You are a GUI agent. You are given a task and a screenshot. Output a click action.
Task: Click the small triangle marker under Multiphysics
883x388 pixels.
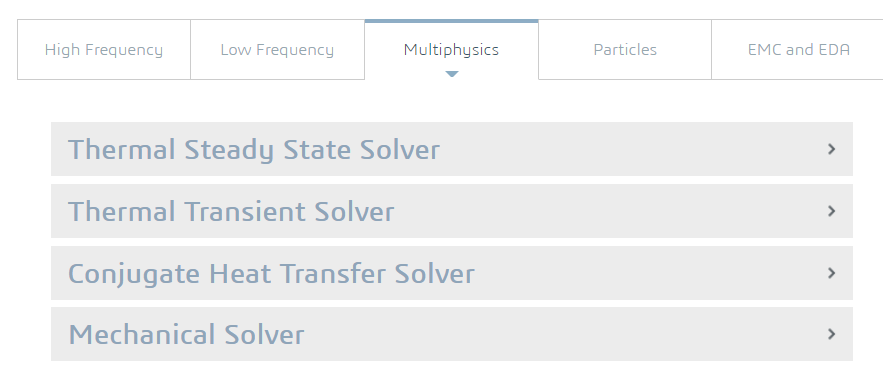coord(452,74)
